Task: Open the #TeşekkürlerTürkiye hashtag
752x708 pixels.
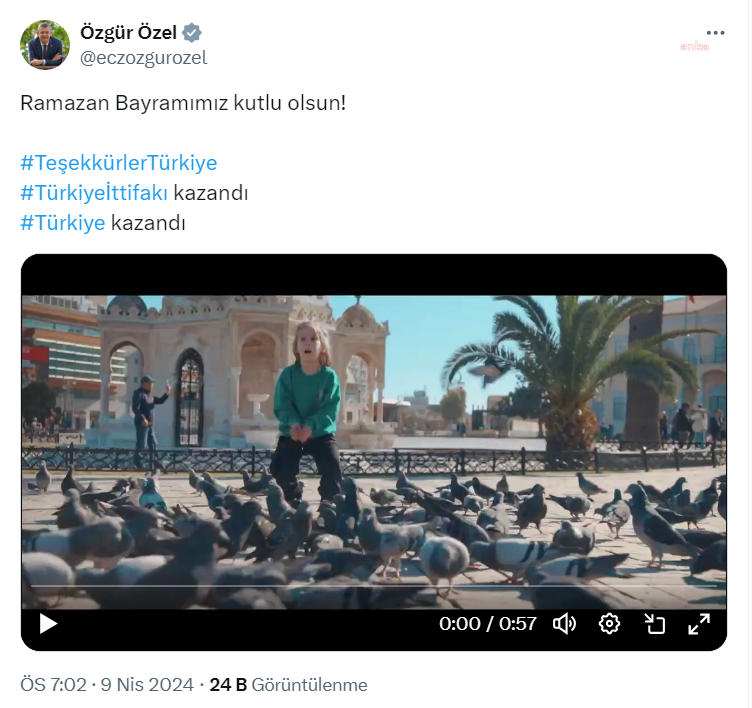Action: coord(118,163)
